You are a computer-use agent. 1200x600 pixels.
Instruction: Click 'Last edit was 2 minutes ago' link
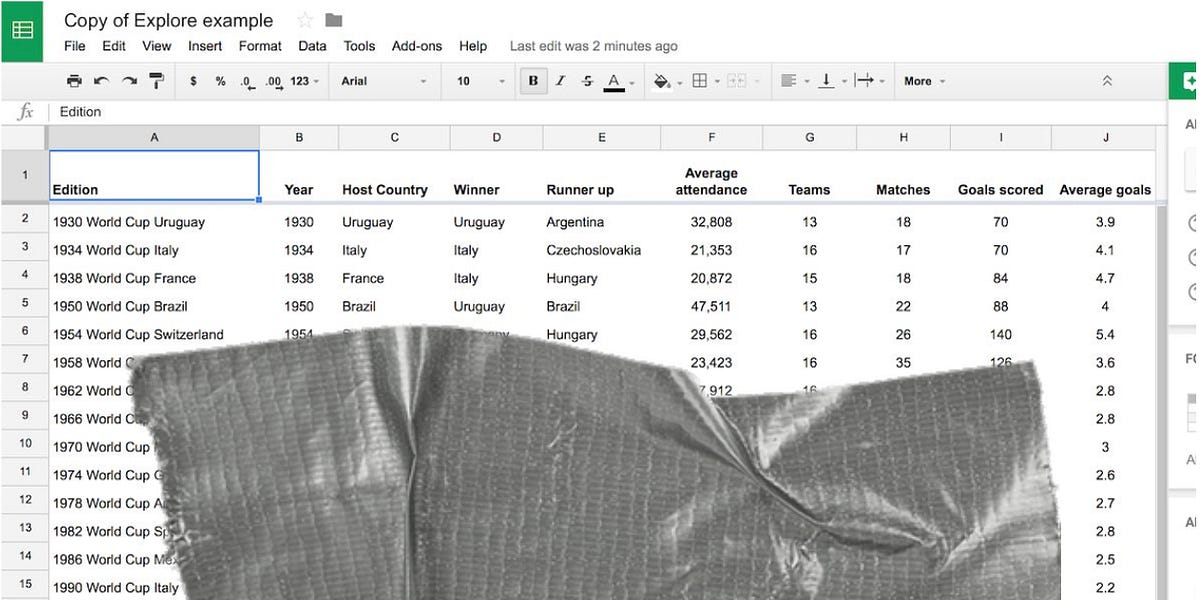click(593, 46)
